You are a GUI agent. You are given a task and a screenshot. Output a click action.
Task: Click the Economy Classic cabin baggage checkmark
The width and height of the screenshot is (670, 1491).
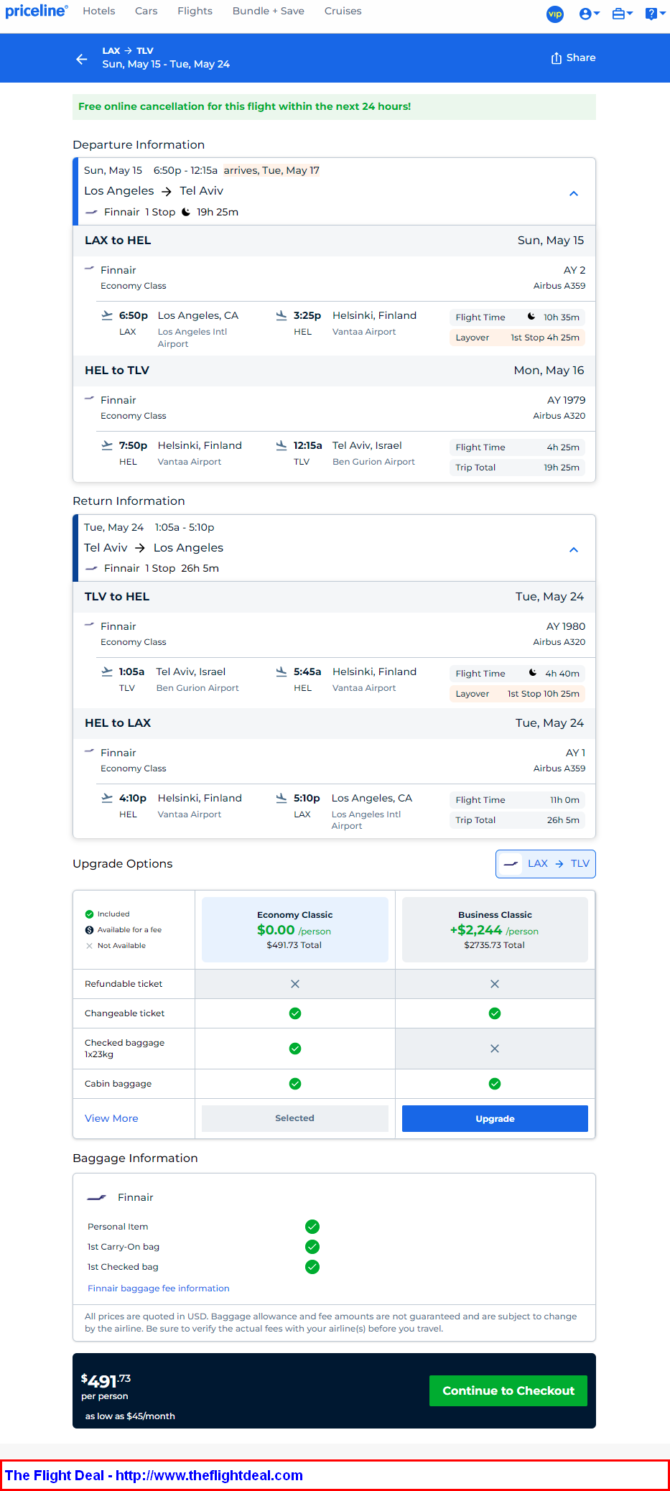(x=295, y=1084)
